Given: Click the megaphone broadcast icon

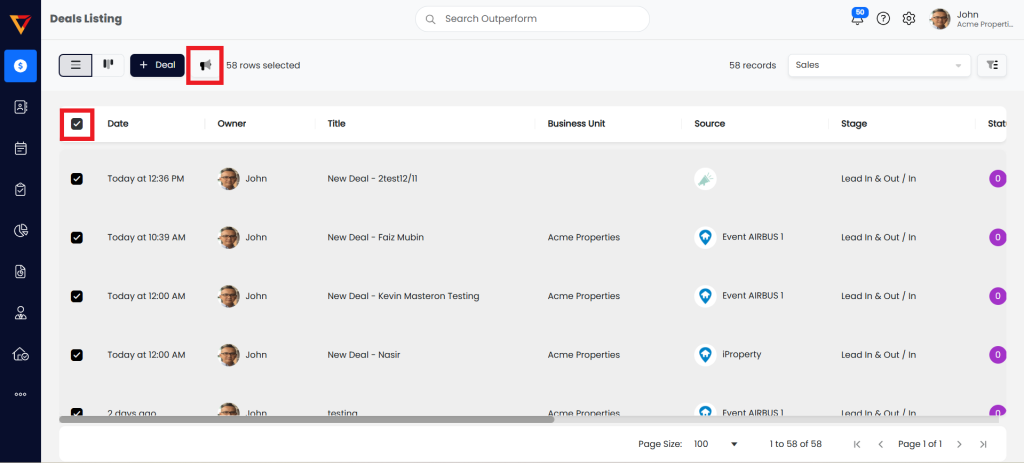Looking at the screenshot, I should point(205,65).
